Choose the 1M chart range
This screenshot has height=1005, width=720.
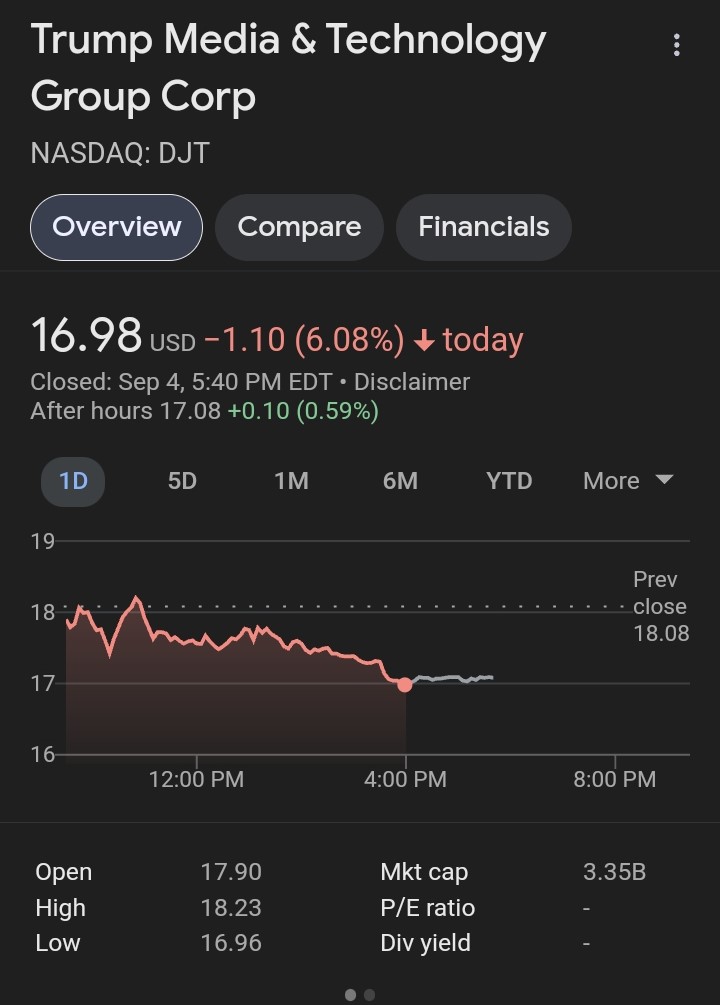(292, 481)
